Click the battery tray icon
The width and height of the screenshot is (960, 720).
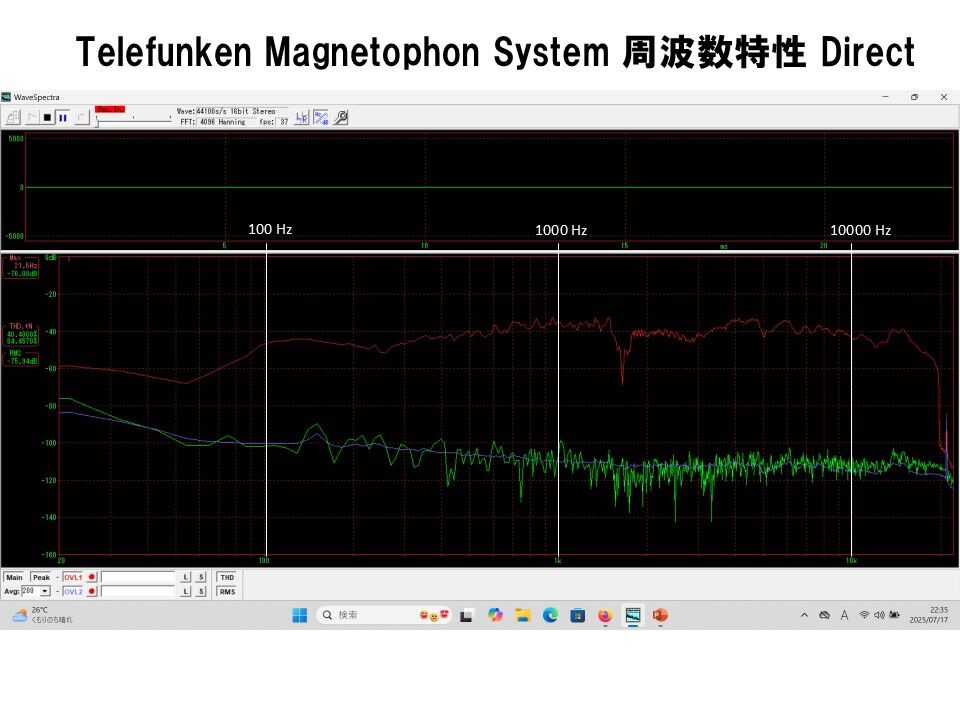pyautogui.click(x=894, y=615)
